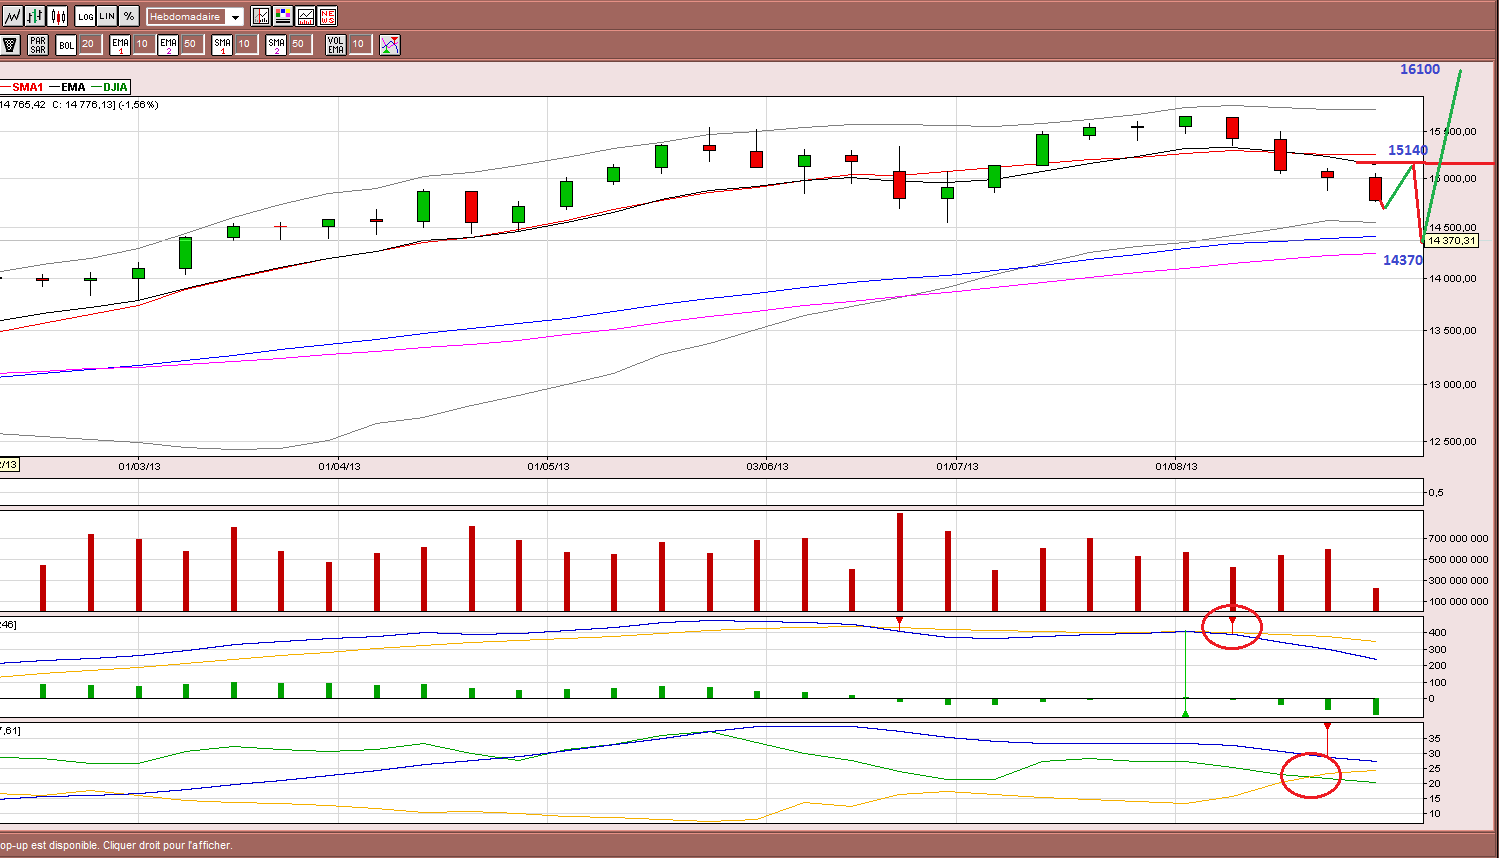Toggle the EMA 2 indicator
Image resolution: width=1499 pixels, height=858 pixels.
click(168, 44)
